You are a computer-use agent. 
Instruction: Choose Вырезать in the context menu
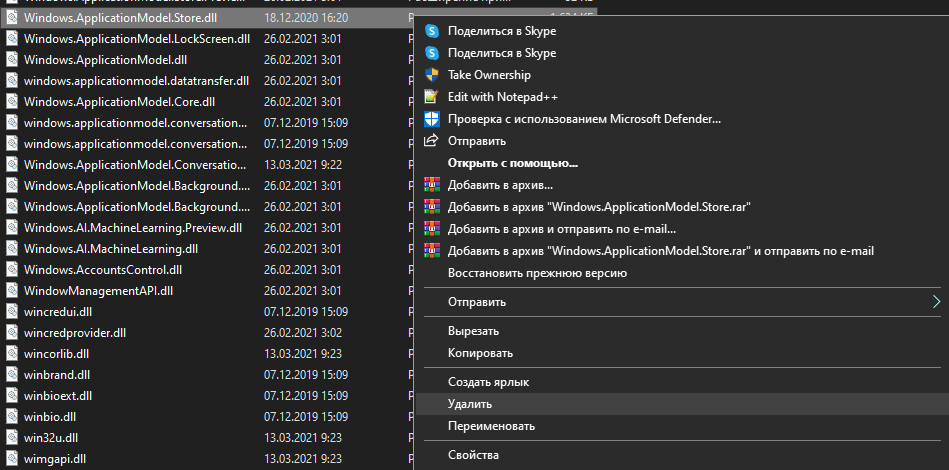point(473,331)
